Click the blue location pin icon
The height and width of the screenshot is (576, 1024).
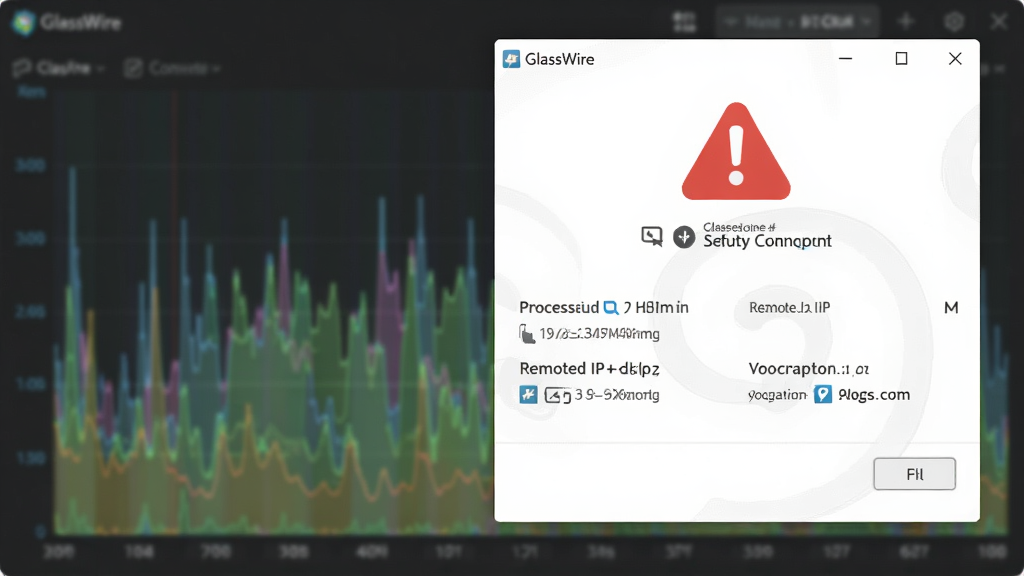click(x=823, y=394)
